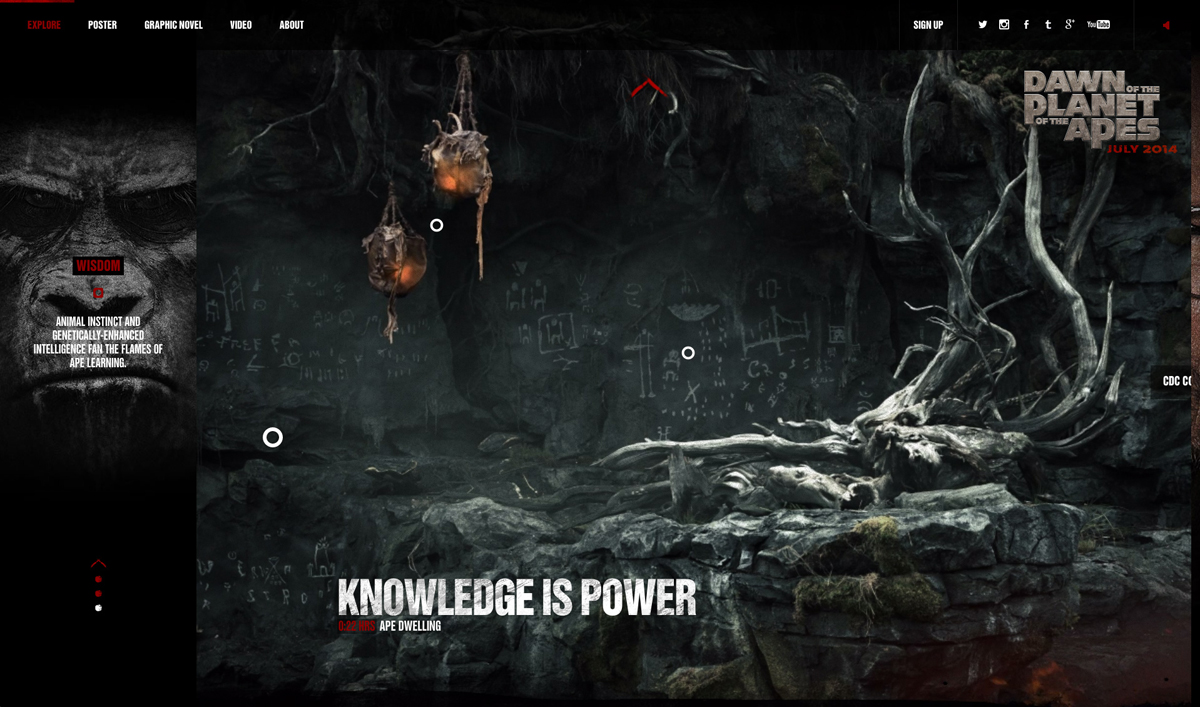Open the YouTube channel icon
Screen dimensions: 1200x707
click(x=1098, y=25)
